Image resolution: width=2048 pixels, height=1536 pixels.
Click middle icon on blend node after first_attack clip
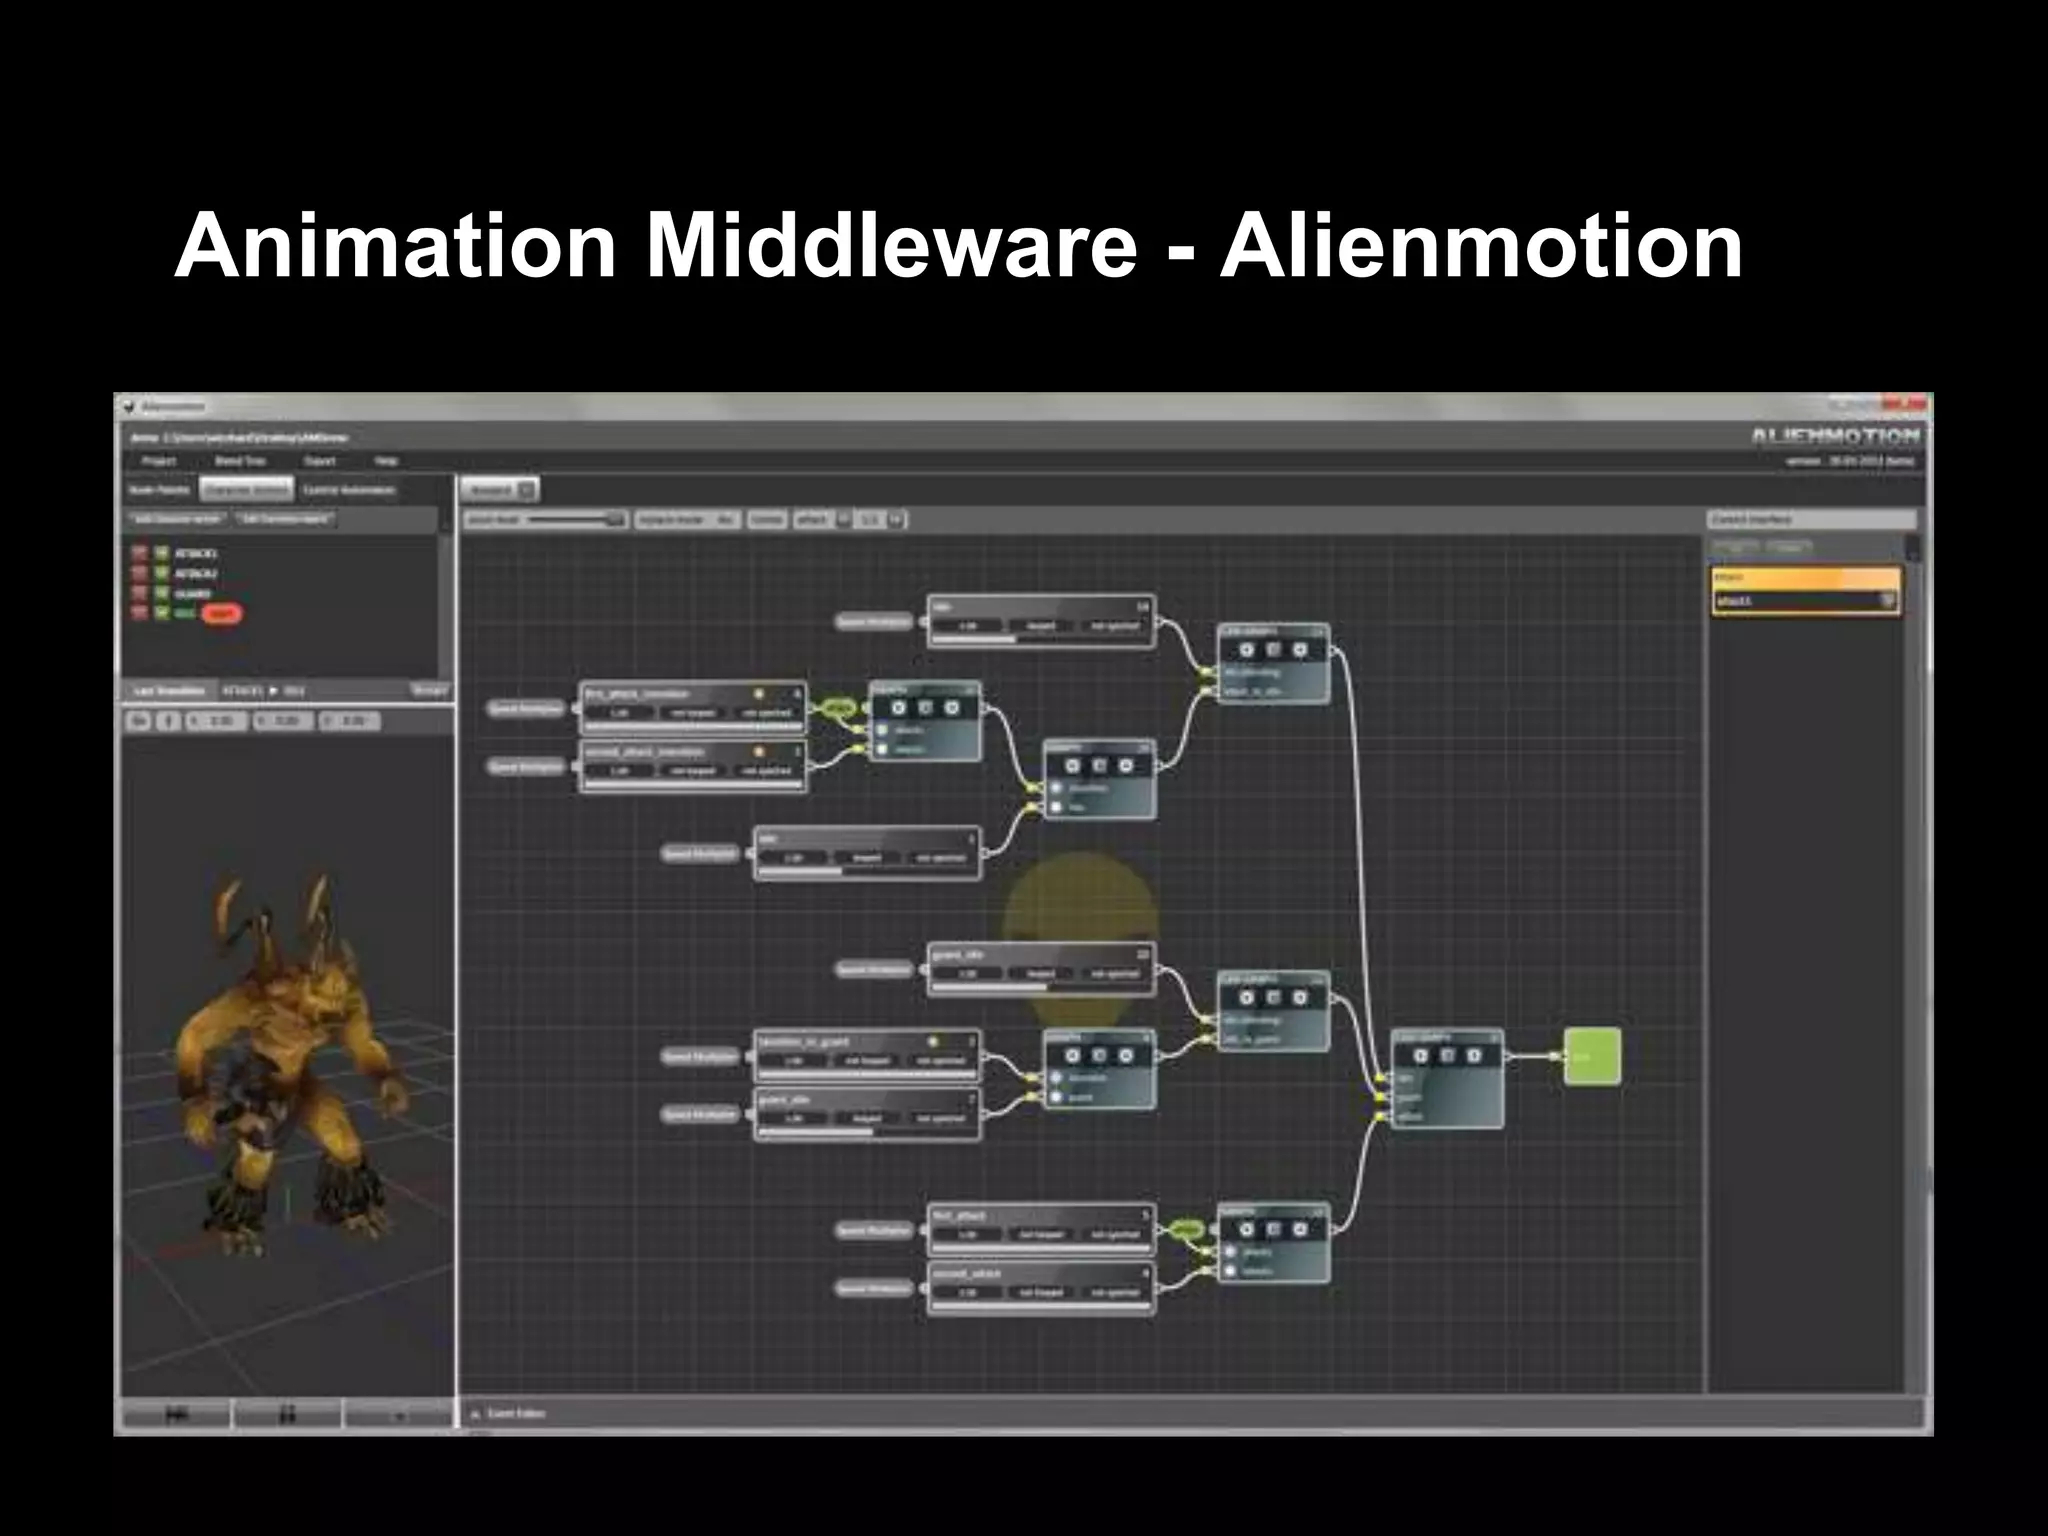(x=1273, y=1230)
